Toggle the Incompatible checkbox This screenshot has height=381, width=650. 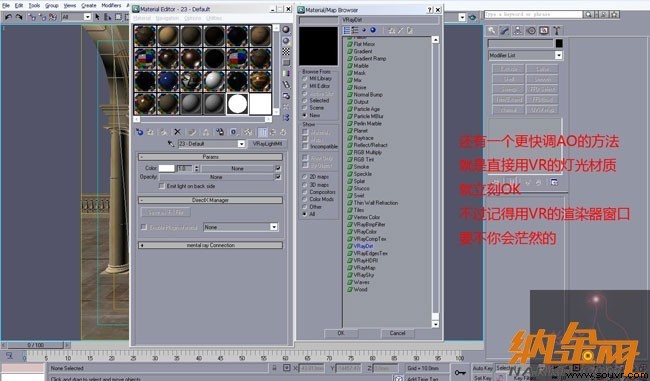pyautogui.click(x=306, y=146)
